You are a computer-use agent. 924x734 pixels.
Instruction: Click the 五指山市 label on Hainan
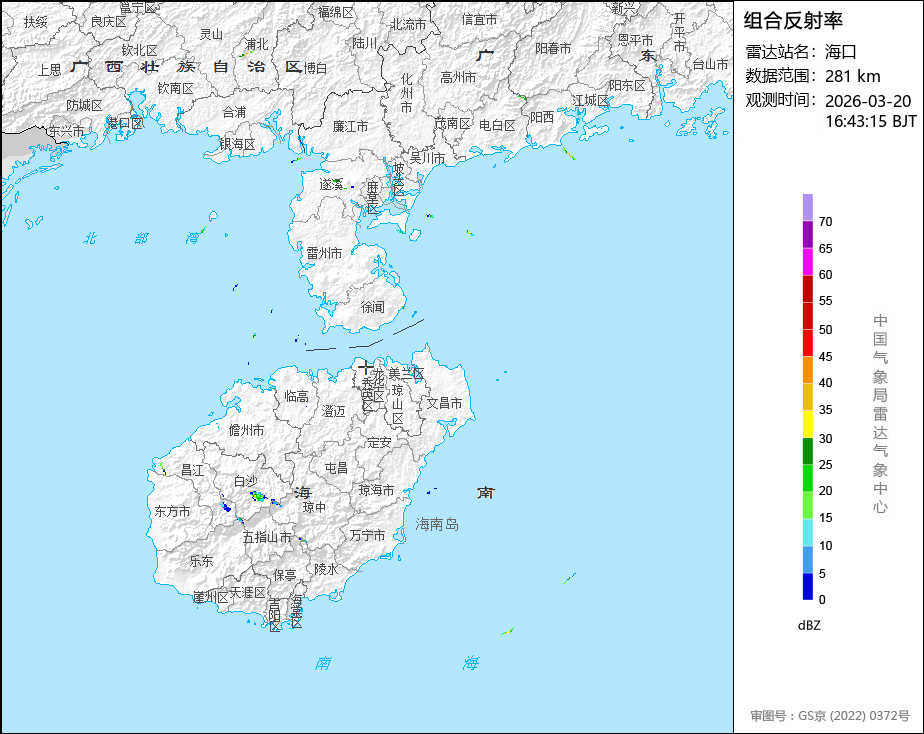tap(267, 537)
